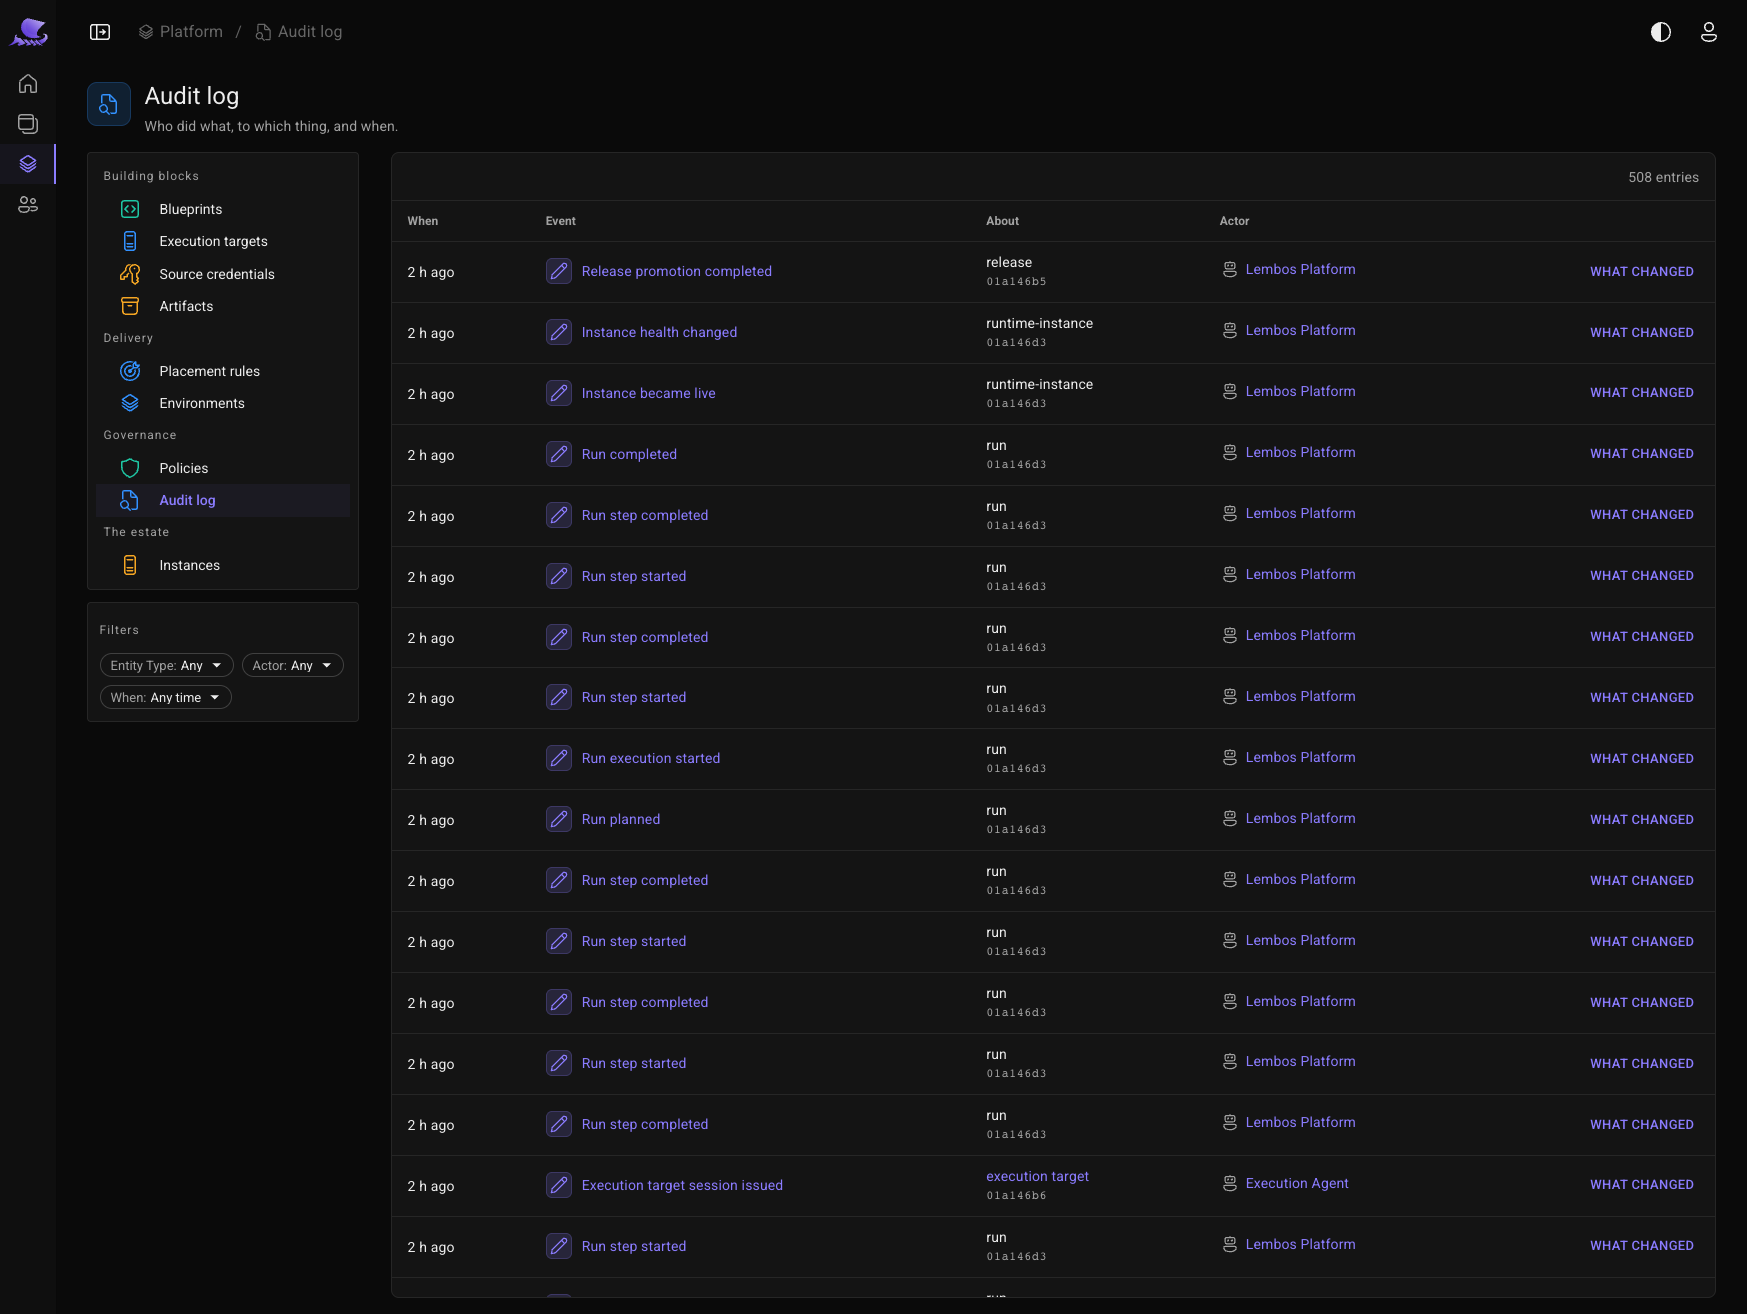Open Policies in the sidebar

[x=223, y=468]
